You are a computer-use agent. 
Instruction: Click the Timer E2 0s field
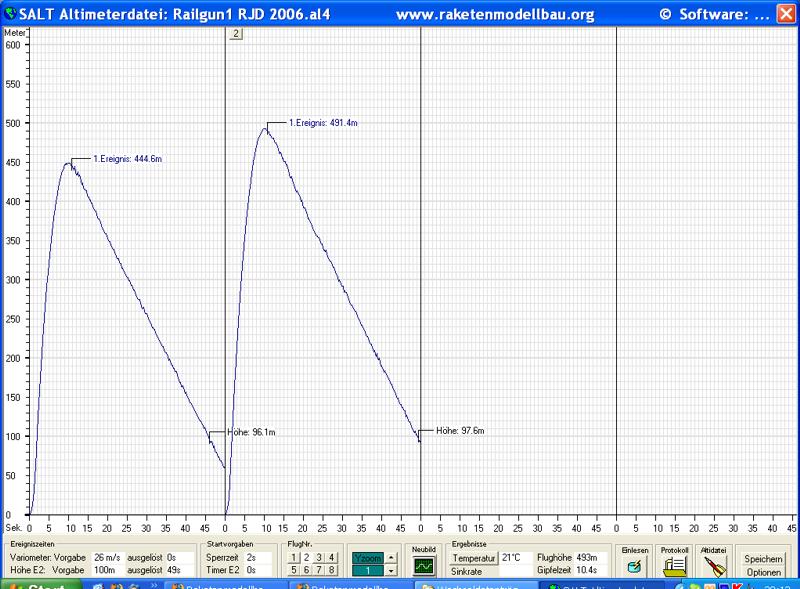[x=258, y=570]
